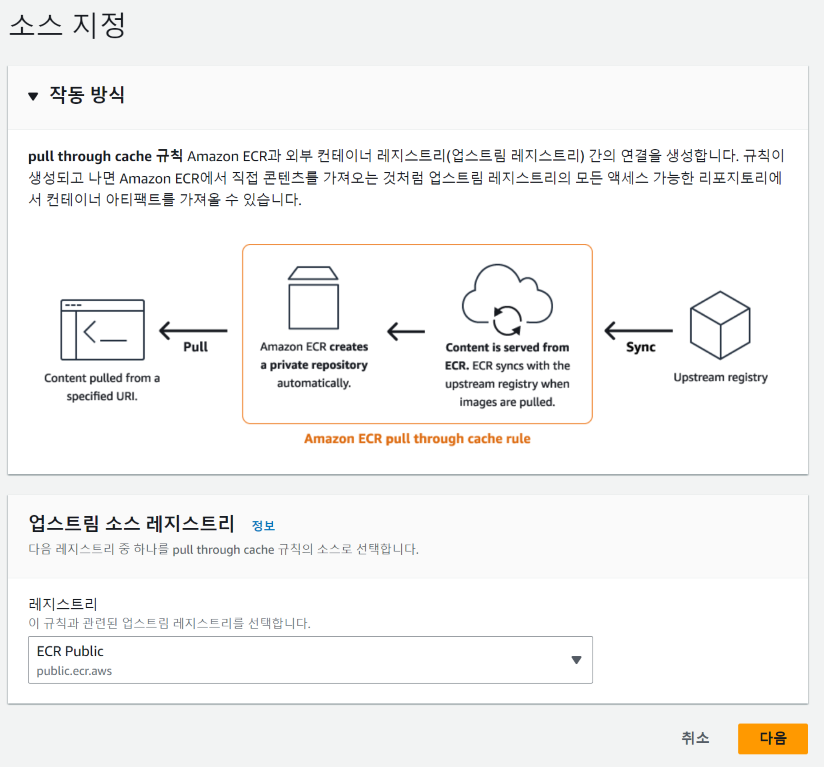Click the private repository box icon
This screenshot has width=824, height=767.
coord(314,298)
